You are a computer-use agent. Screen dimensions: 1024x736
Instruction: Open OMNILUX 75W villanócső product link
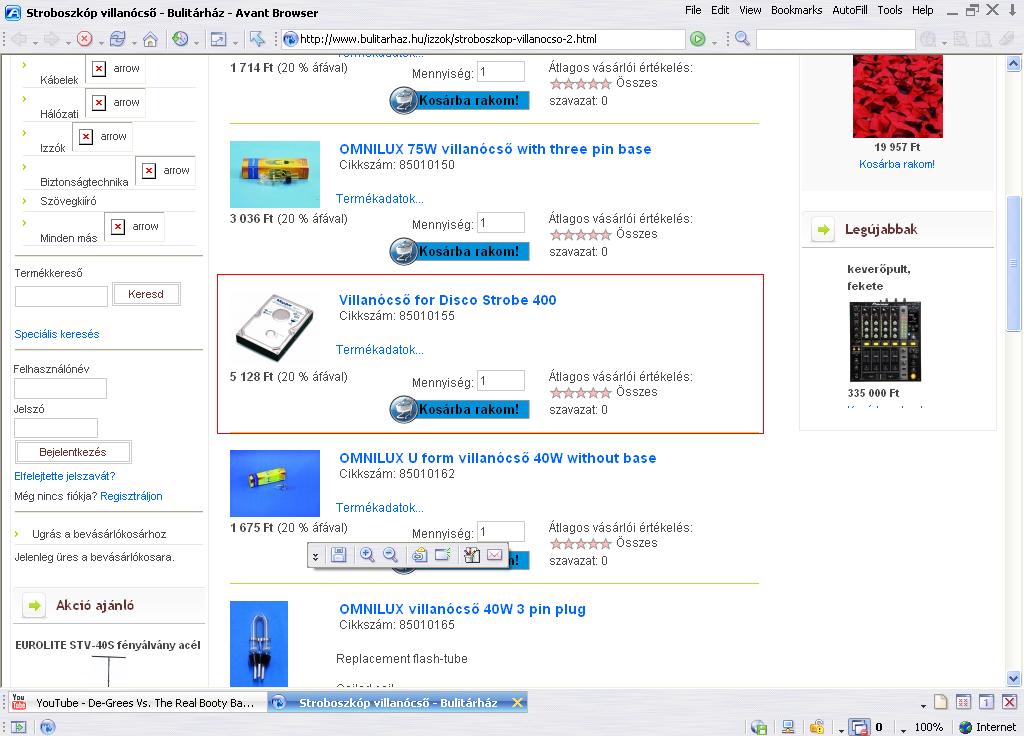coord(495,149)
